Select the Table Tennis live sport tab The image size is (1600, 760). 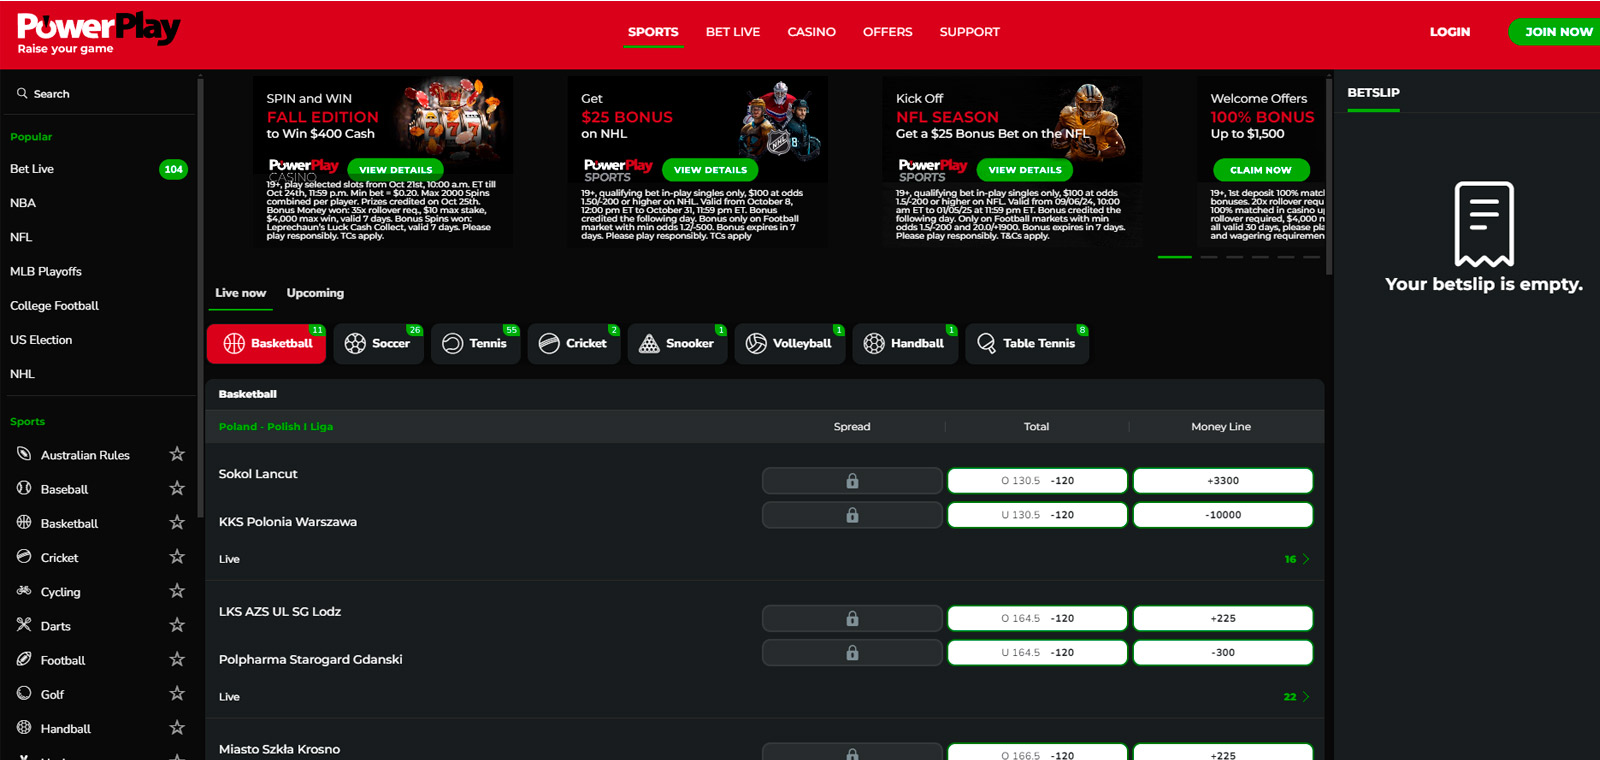click(1026, 343)
